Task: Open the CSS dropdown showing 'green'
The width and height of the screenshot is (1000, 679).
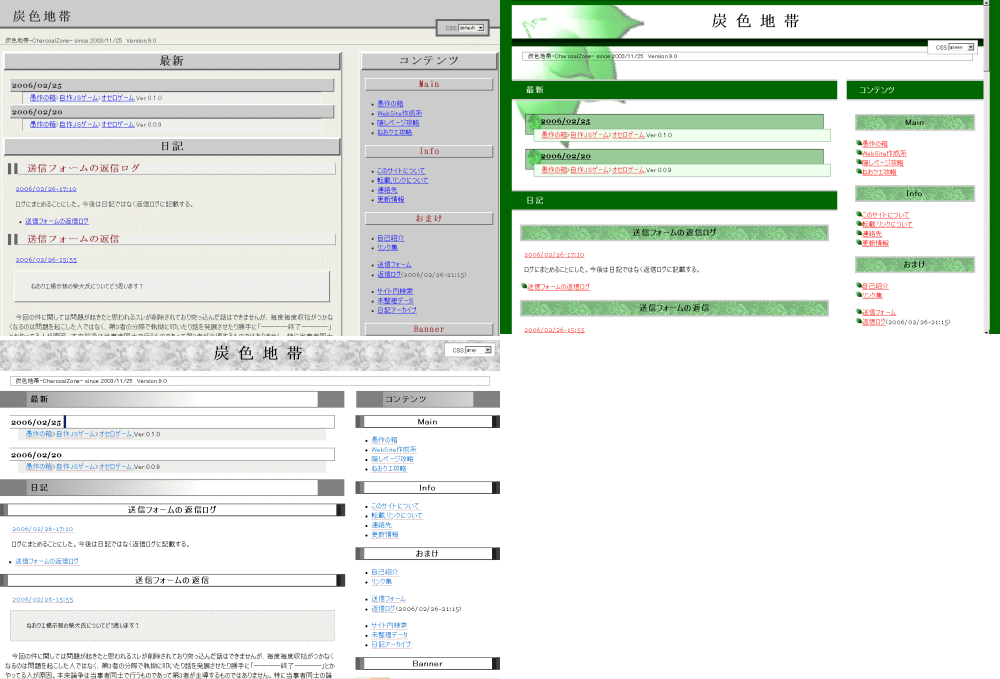Action: pyautogui.click(x=971, y=47)
